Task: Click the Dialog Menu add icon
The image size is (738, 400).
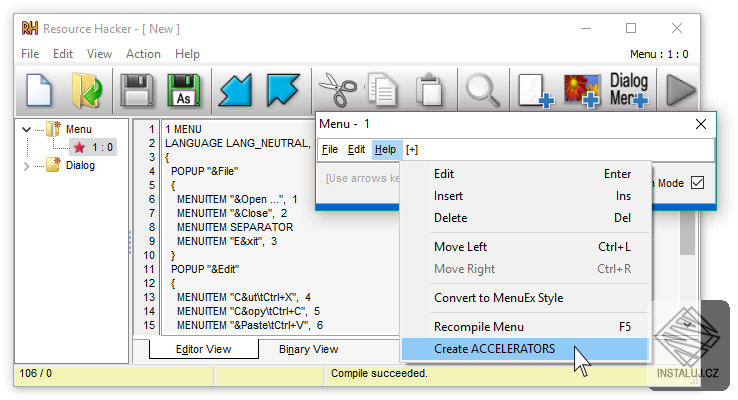Action: coord(629,89)
